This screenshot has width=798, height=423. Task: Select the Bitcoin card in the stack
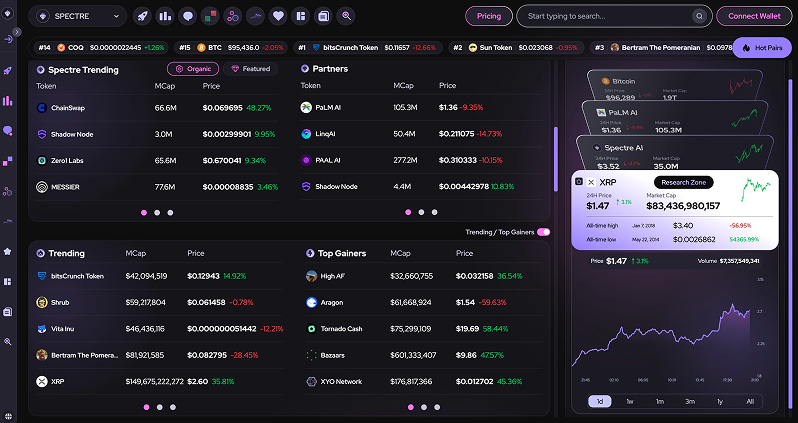click(x=675, y=84)
